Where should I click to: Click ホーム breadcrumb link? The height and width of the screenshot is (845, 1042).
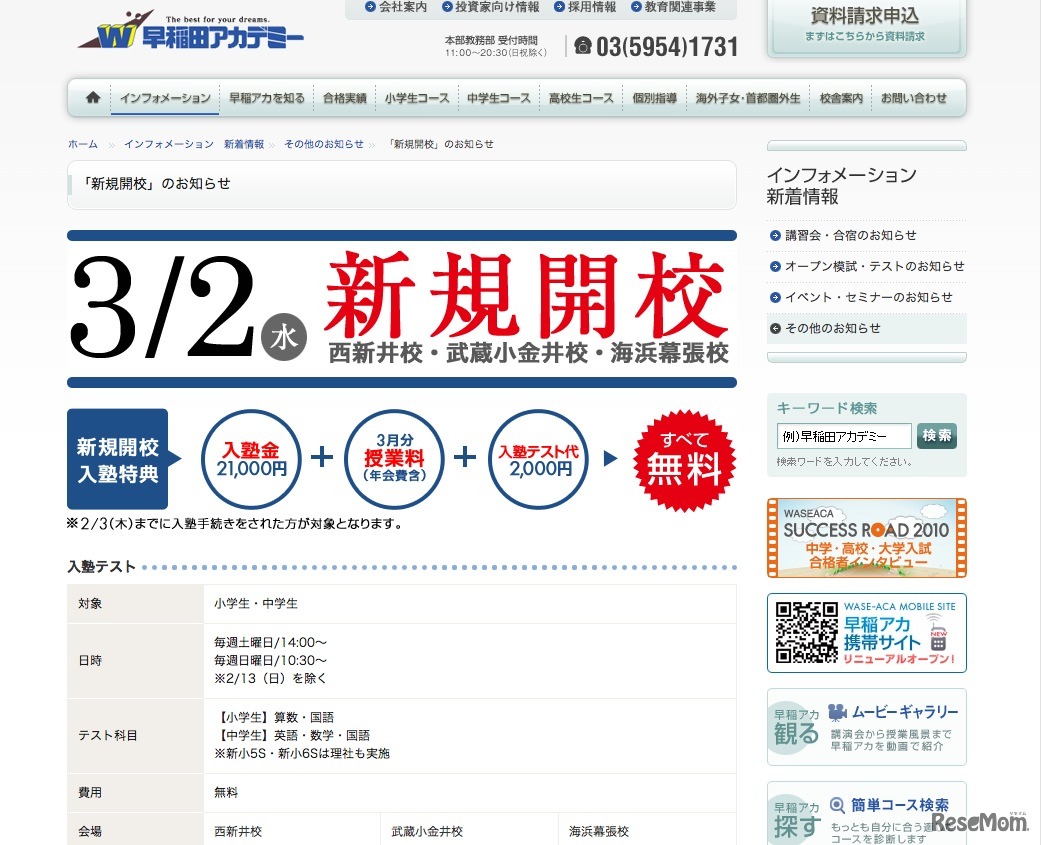[x=83, y=144]
